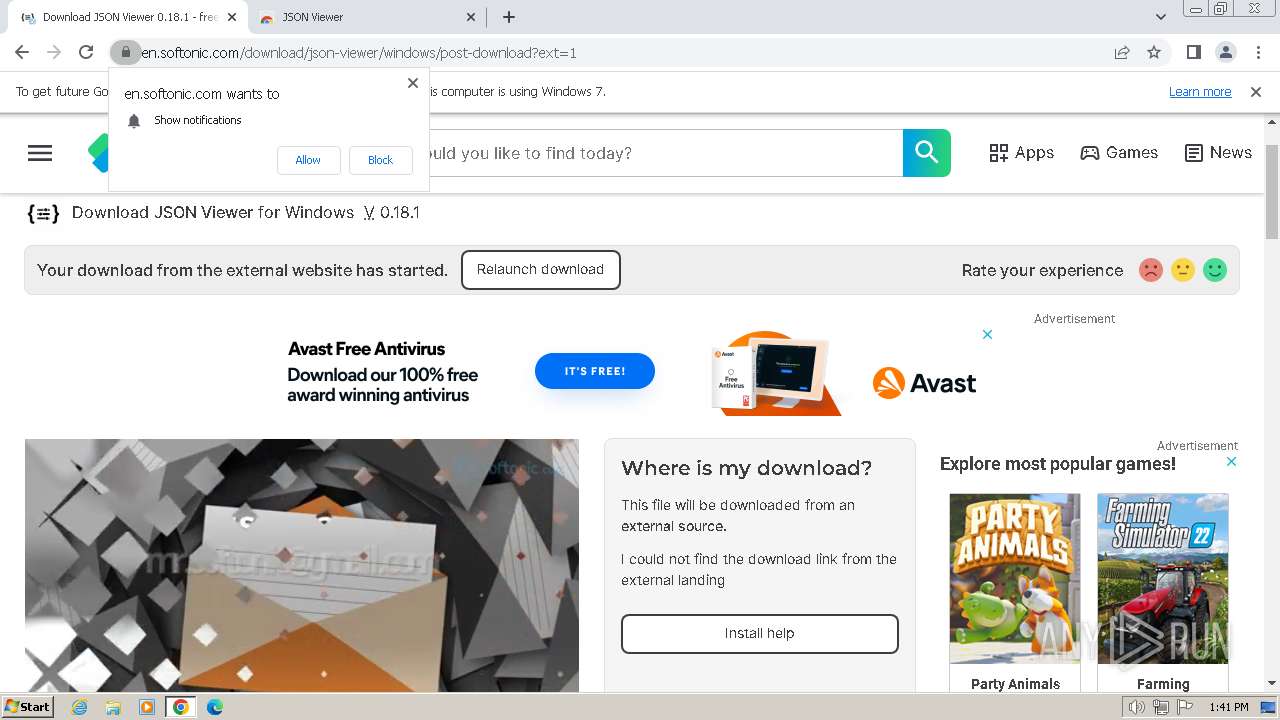Rate experience with red sad face

point(1151,270)
